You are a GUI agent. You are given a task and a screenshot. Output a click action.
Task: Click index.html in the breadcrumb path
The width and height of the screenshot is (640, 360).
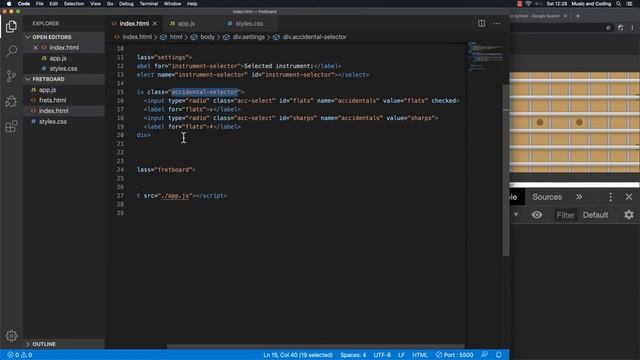tap(137, 37)
